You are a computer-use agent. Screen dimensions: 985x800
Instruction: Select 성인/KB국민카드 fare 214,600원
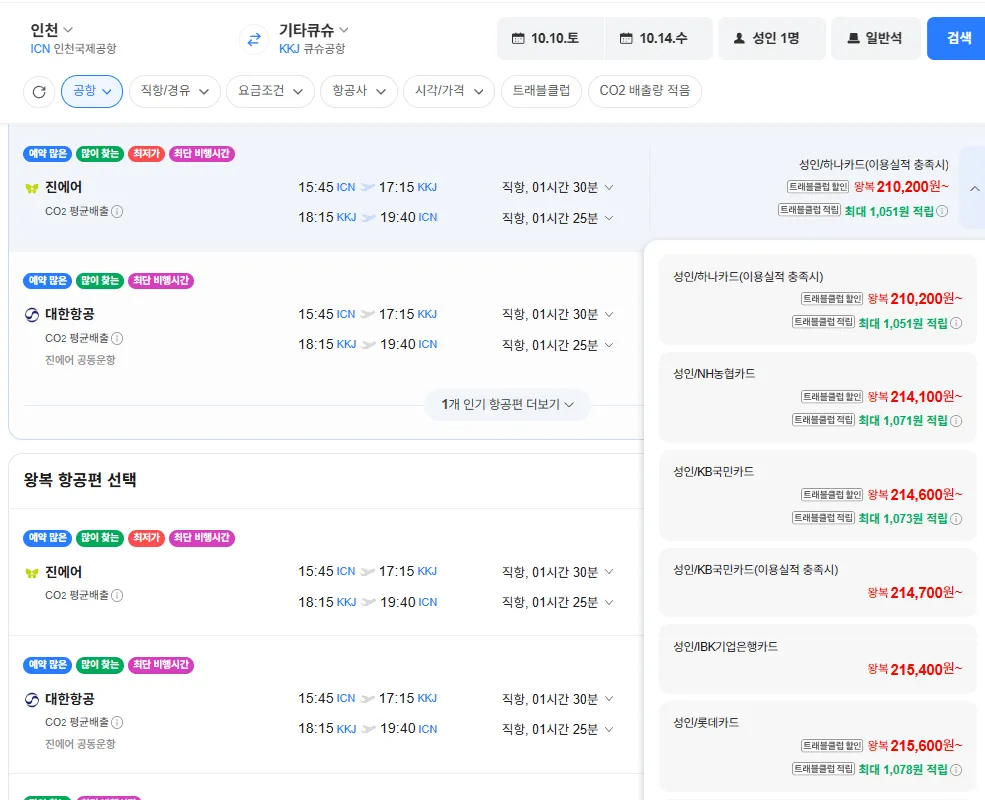point(817,495)
